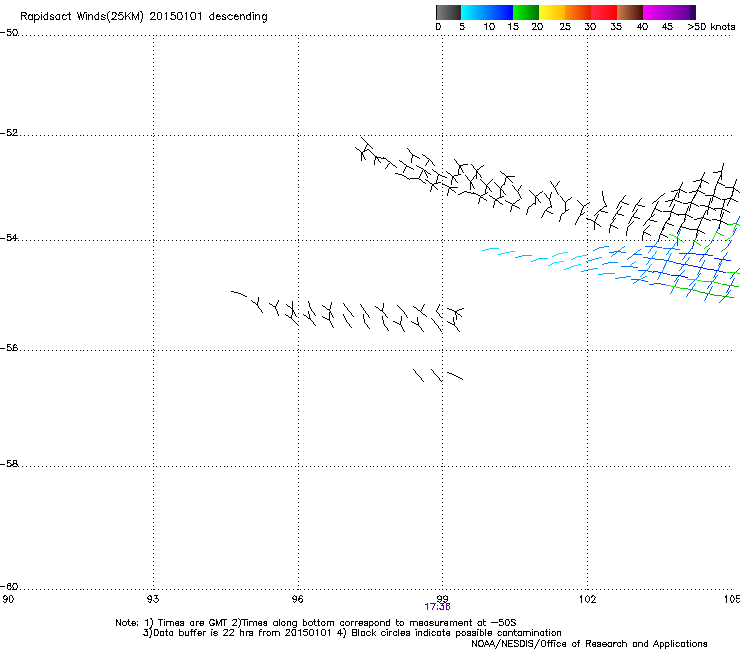
Task: Click latitude label -52 on left axis
Action: click(x=9, y=133)
